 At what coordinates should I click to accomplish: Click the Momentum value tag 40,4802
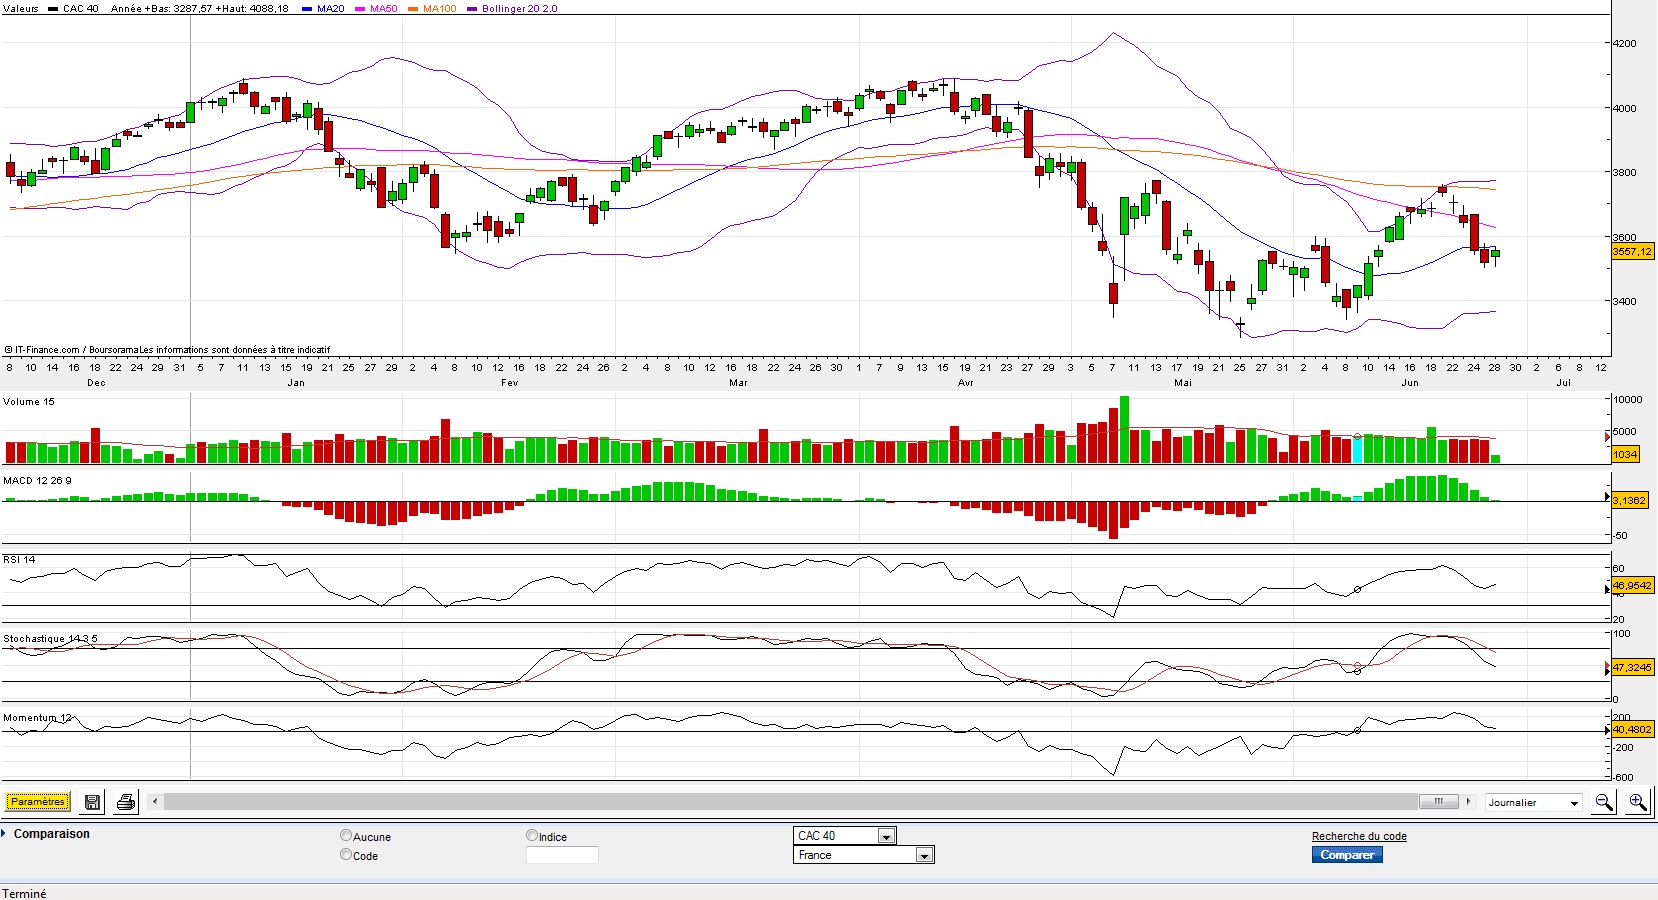pyautogui.click(x=1632, y=730)
